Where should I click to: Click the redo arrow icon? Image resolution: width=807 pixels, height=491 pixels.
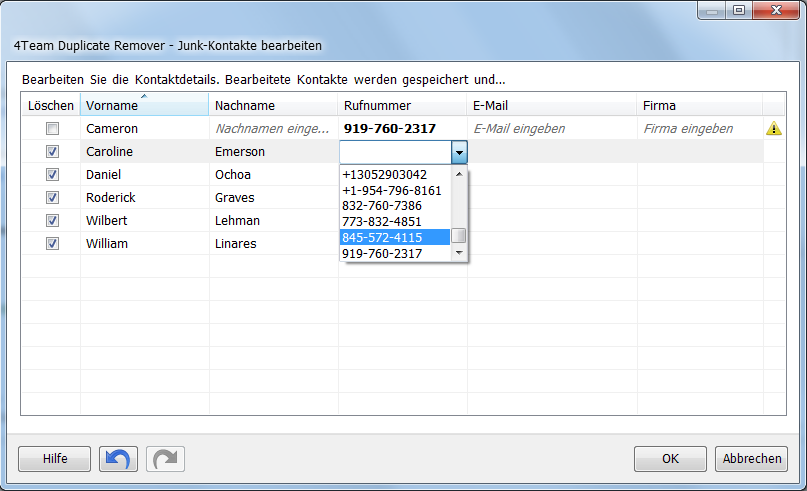(165, 459)
